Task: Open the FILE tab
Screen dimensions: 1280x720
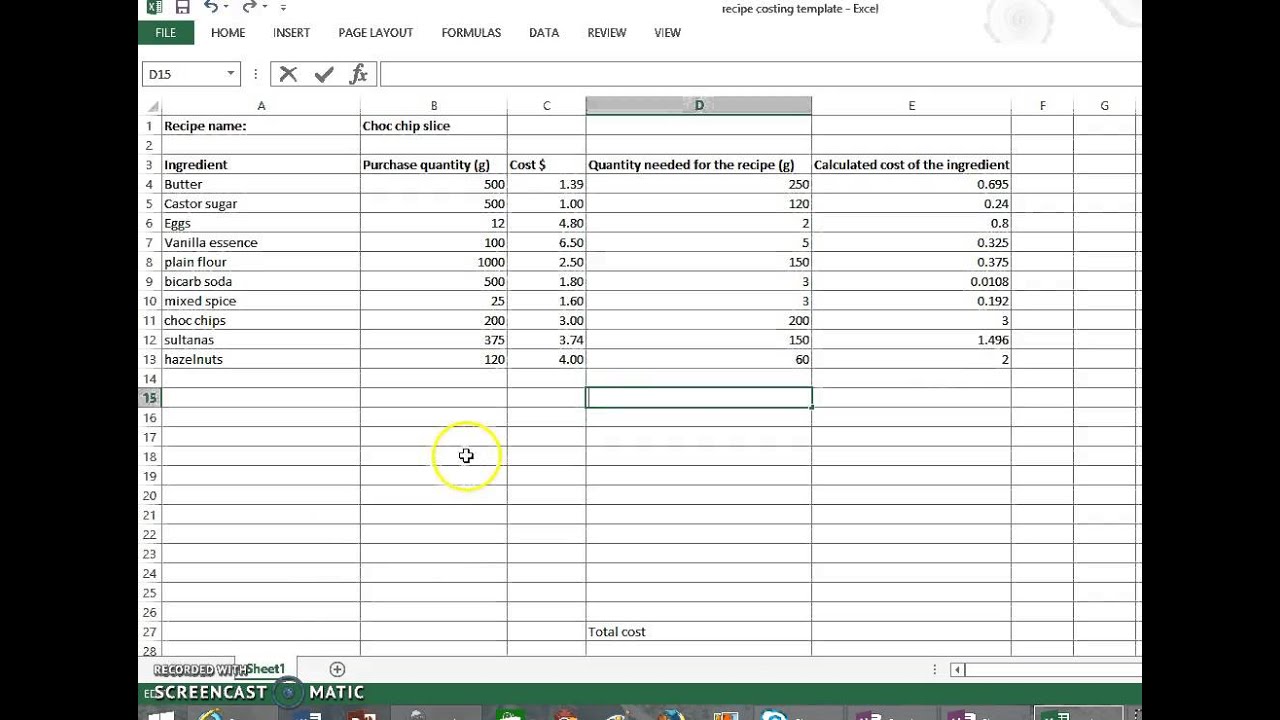Action: coord(166,33)
